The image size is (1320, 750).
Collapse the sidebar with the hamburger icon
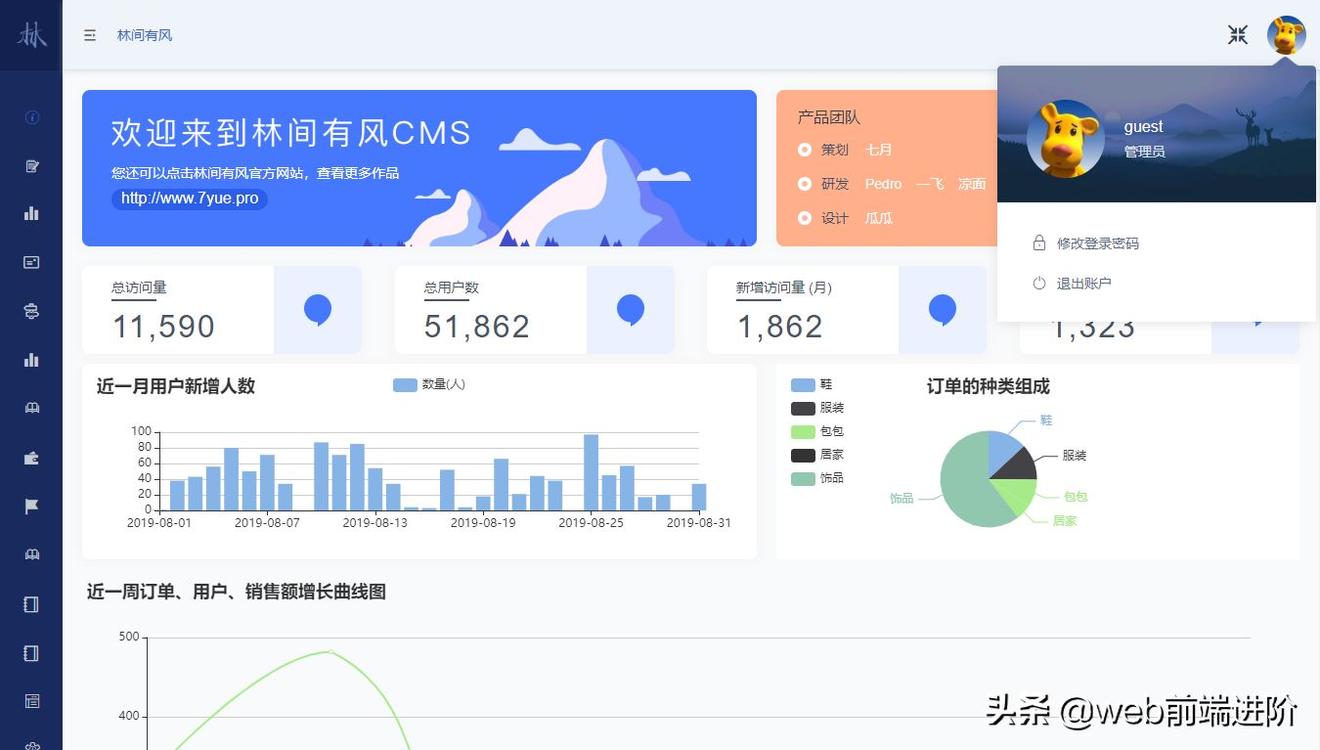click(90, 35)
